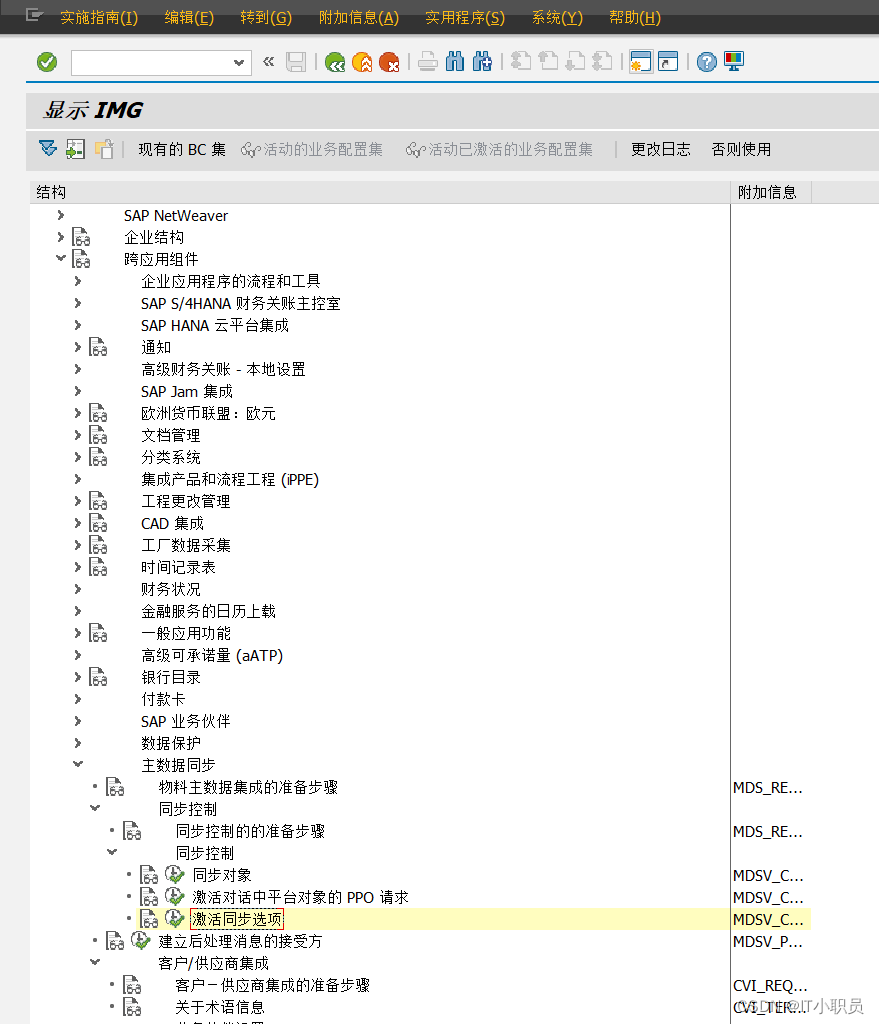The image size is (879, 1024).
Task: Open the 帮助(H) menu
Action: (635, 18)
